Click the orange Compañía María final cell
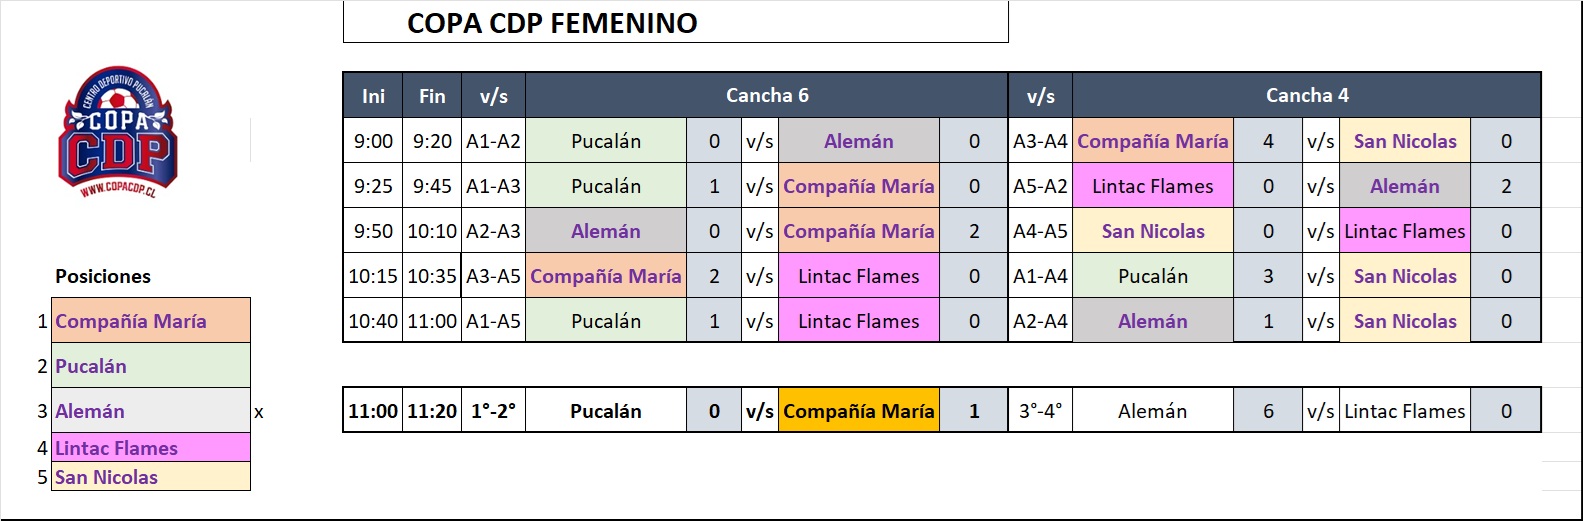The height and width of the screenshot is (521, 1583). pos(858,411)
